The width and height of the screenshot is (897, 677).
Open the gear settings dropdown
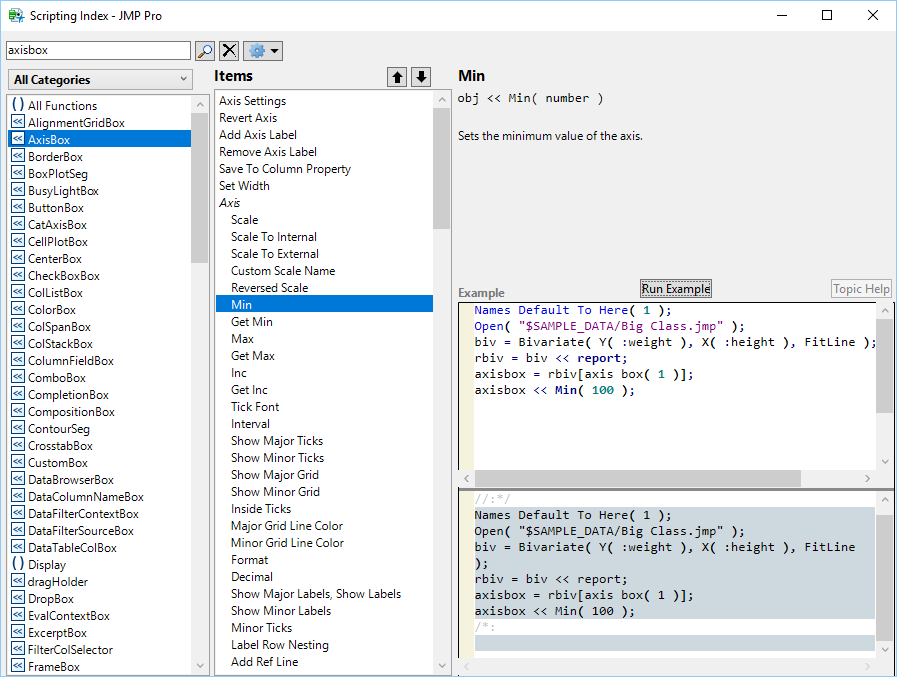263,50
